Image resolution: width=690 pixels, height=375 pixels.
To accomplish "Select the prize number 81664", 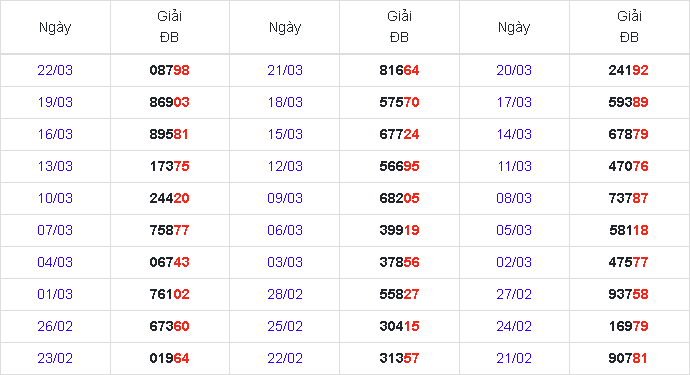I will [x=399, y=70].
